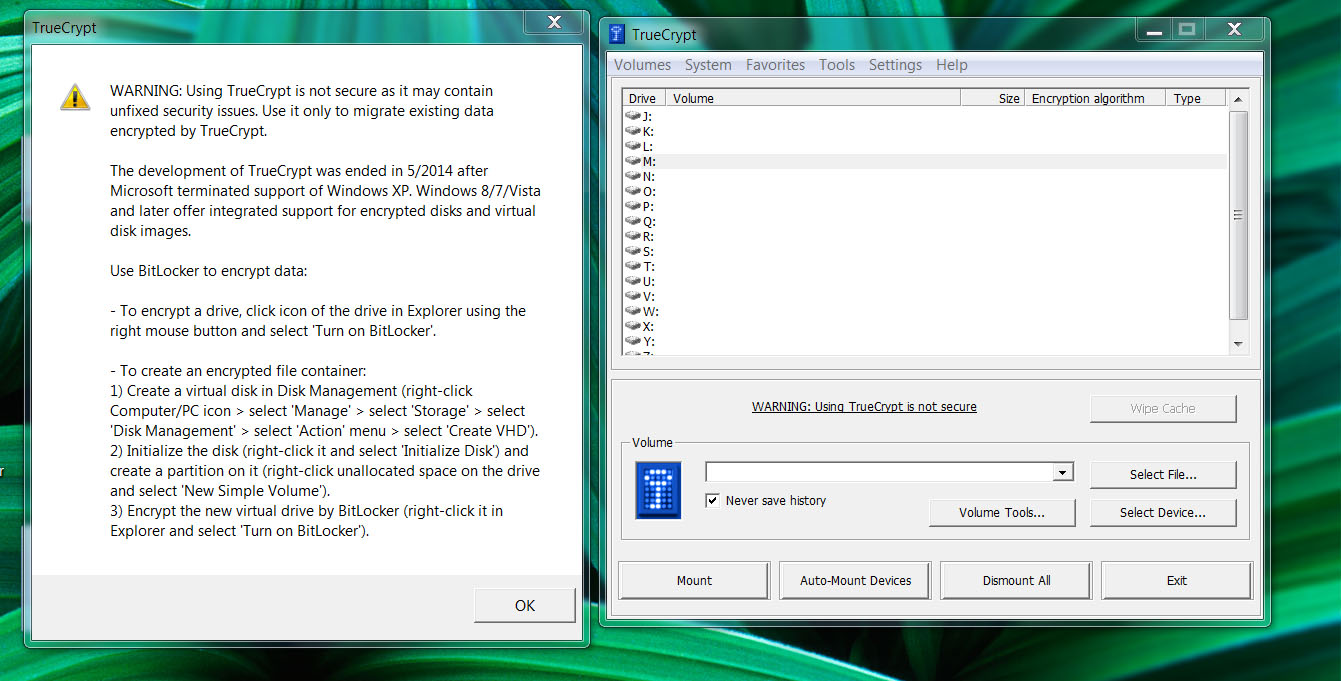The image size is (1341, 681).
Task: Sort by the Drive column header
Action: (643, 98)
